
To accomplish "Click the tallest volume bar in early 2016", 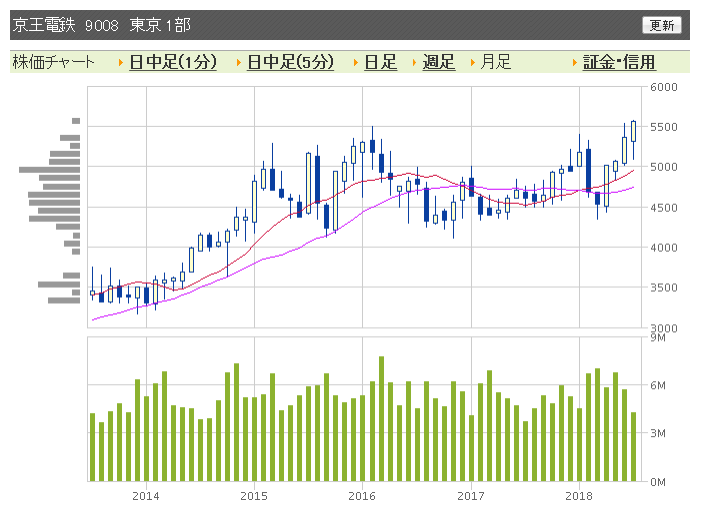I will (x=382, y=419).
